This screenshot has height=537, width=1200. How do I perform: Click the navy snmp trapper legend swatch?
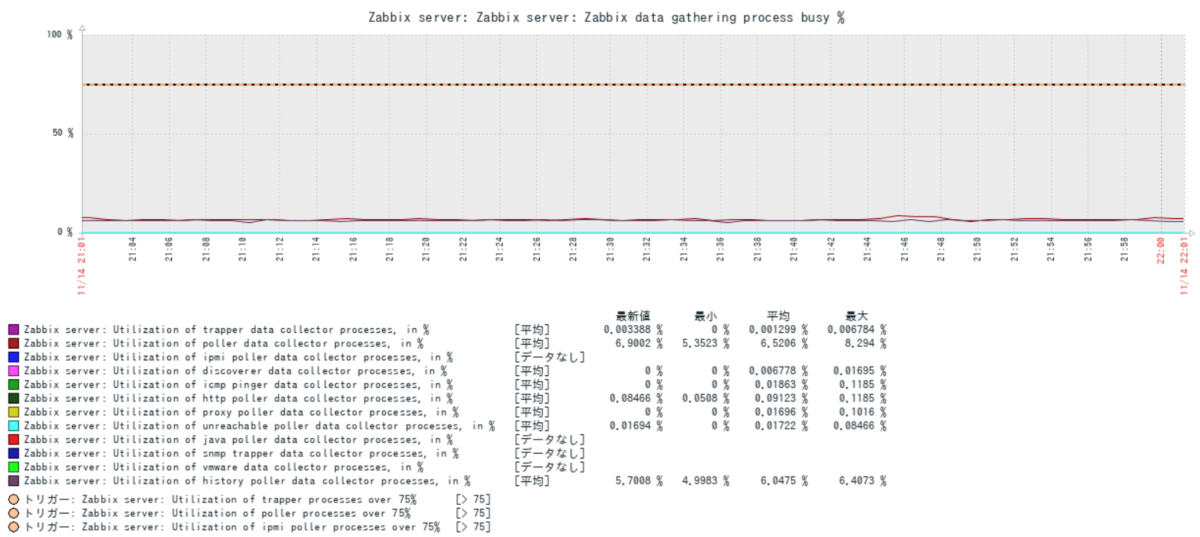coord(14,453)
